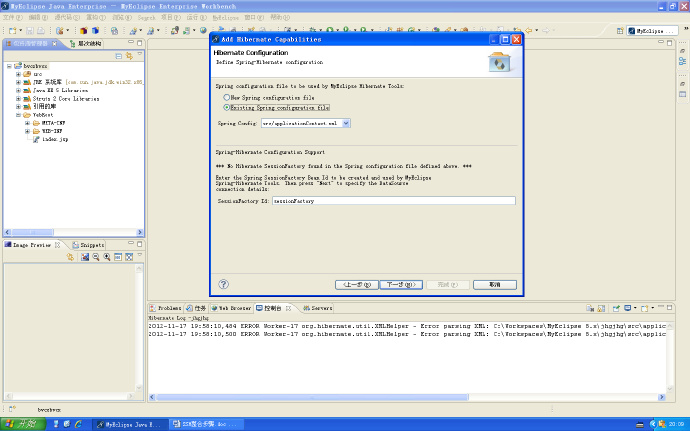690x431 pixels.
Task: Open pin console icon in console toolbar
Action: (x=616, y=308)
